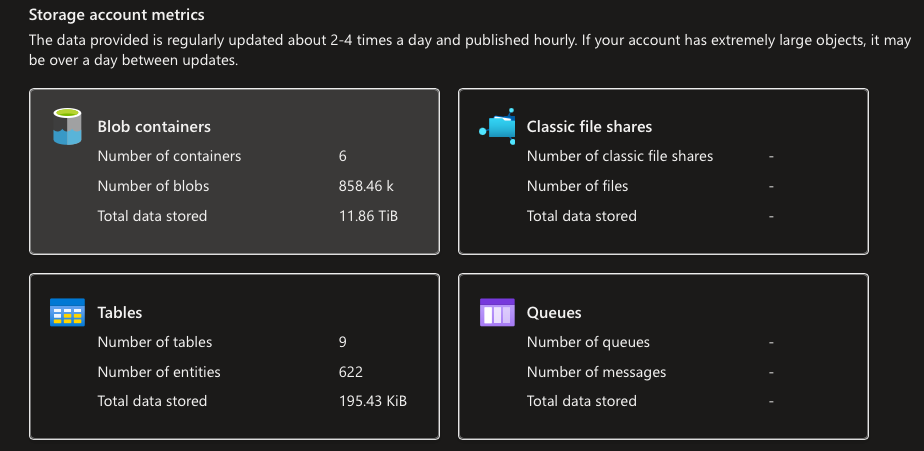924x451 pixels.
Task: Click the Classic file shares folder icon
Action: click(x=497, y=126)
